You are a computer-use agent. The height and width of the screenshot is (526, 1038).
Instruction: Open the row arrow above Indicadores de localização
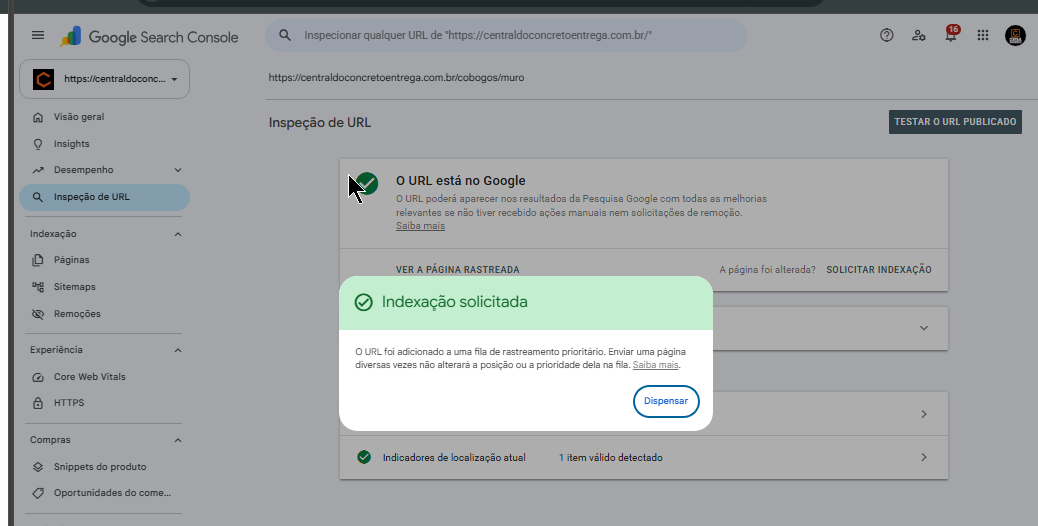tap(924, 414)
